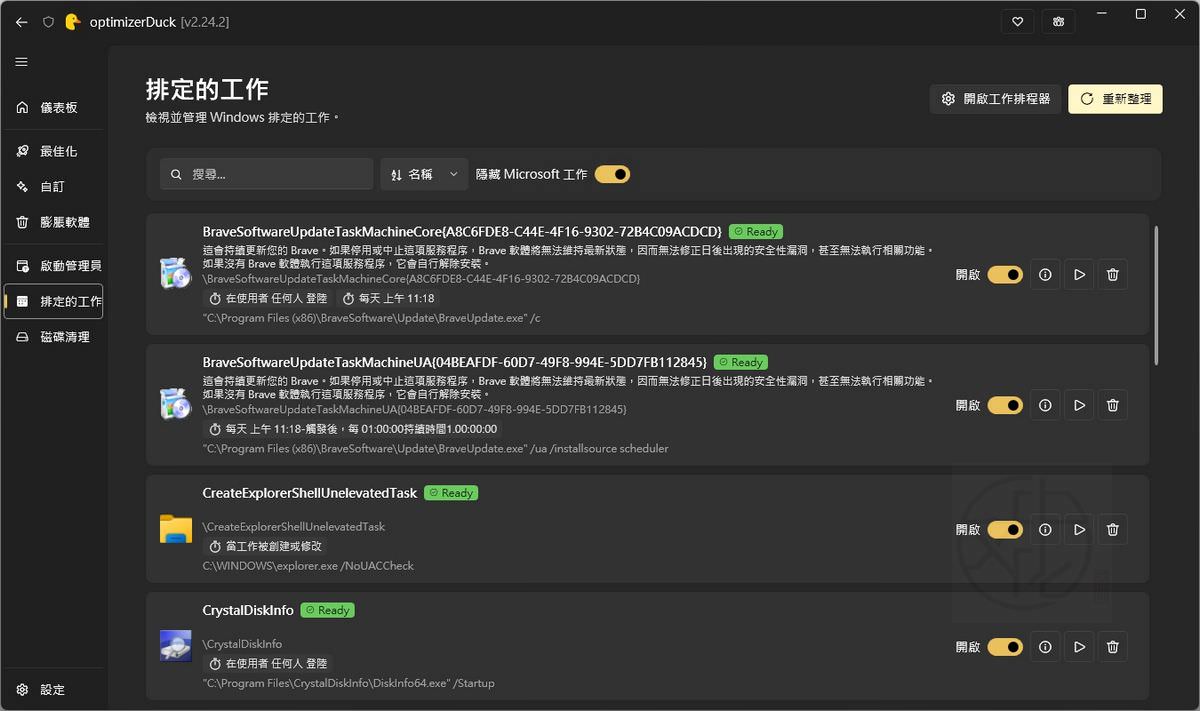Show info for BraveSoftwareUpdateTaskMachineUA task
Viewport: 1200px width, 711px height.
click(x=1045, y=405)
